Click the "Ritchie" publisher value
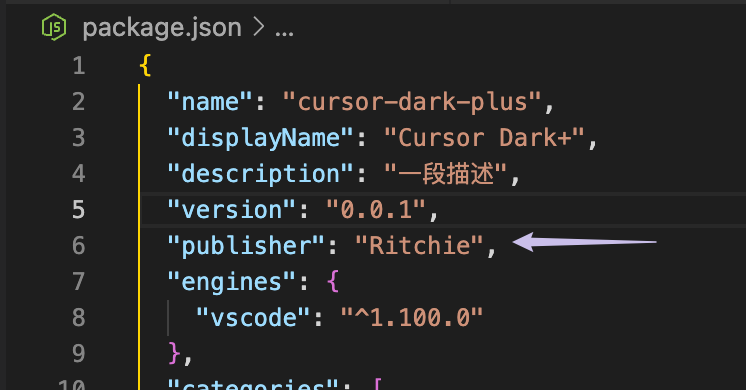Viewport: 746px width, 390px height. click(419, 245)
